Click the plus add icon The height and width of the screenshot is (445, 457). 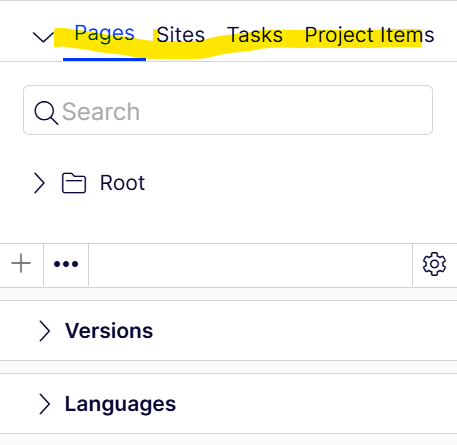coord(21,263)
